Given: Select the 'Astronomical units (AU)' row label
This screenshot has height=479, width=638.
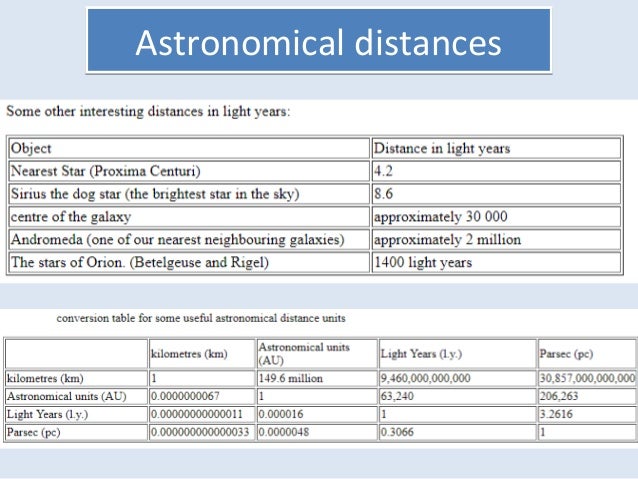Looking at the screenshot, I should coord(76,396).
